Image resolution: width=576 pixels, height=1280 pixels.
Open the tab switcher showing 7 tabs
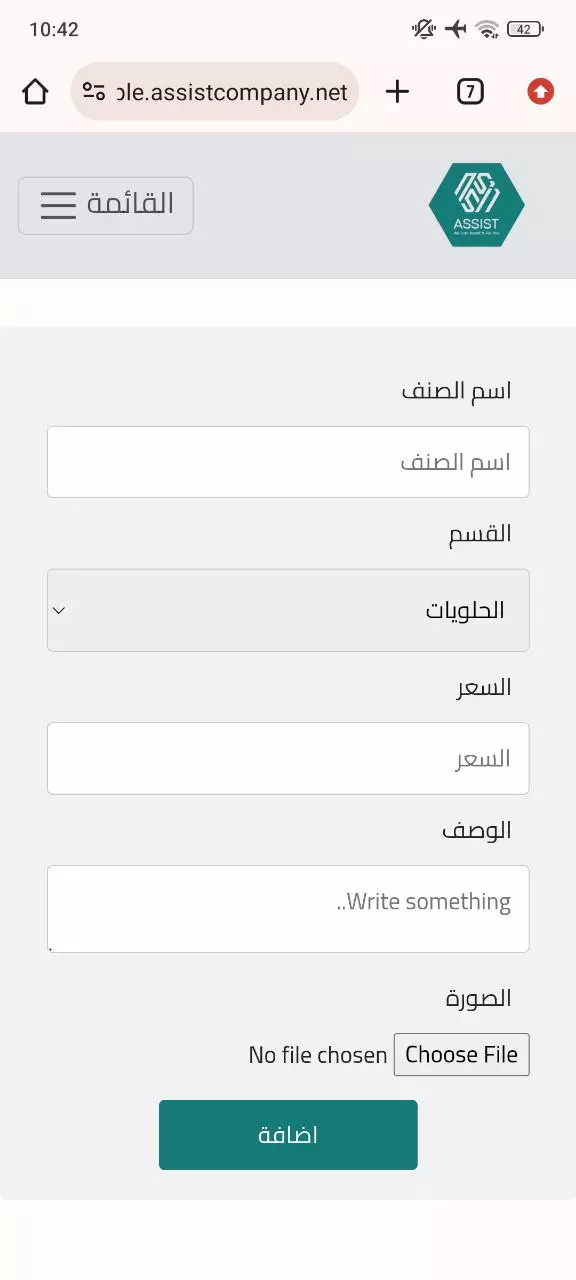click(x=469, y=91)
